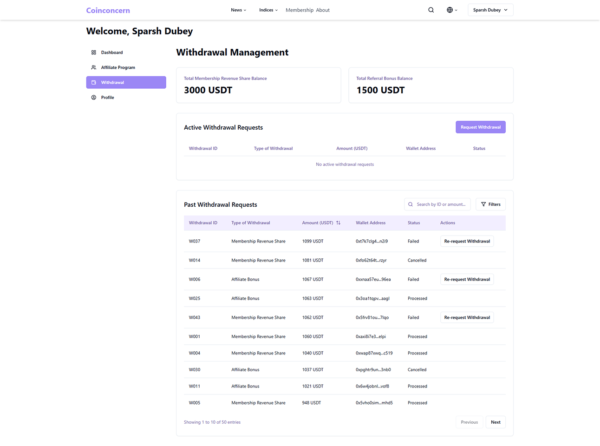600x446 pixels.
Task: Go to the About page
Action: (323, 10)
